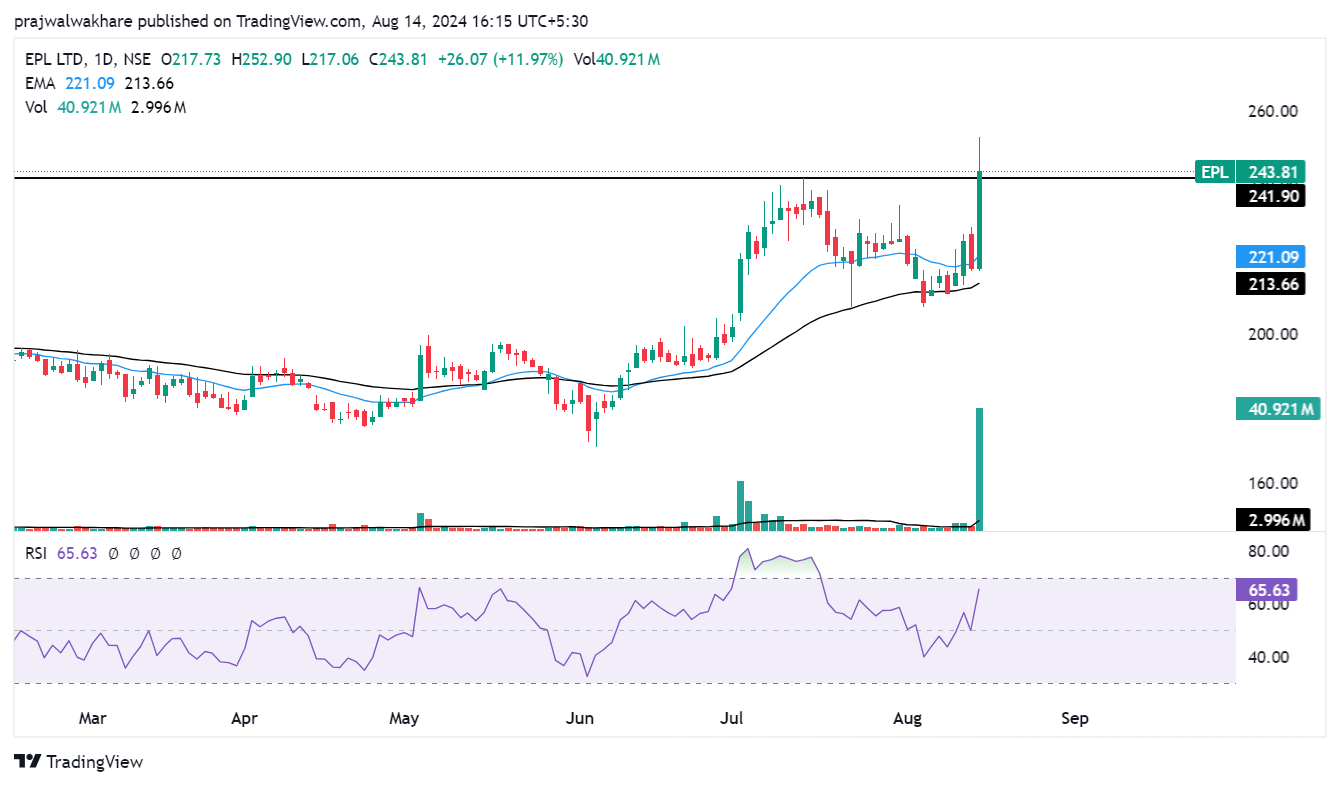Click the volume label 40.921 M on axis
1340x785 pixels.
point(1278,408)
